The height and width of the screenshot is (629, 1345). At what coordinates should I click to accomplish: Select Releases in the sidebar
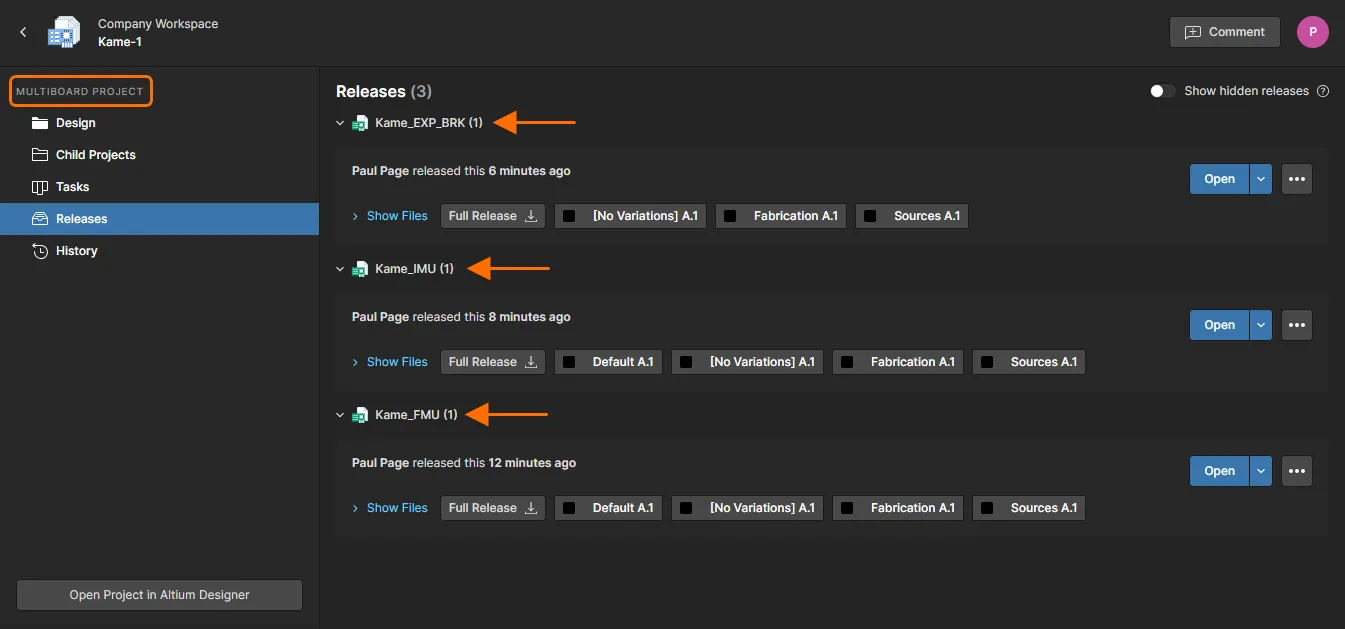[x=160, y=219]
